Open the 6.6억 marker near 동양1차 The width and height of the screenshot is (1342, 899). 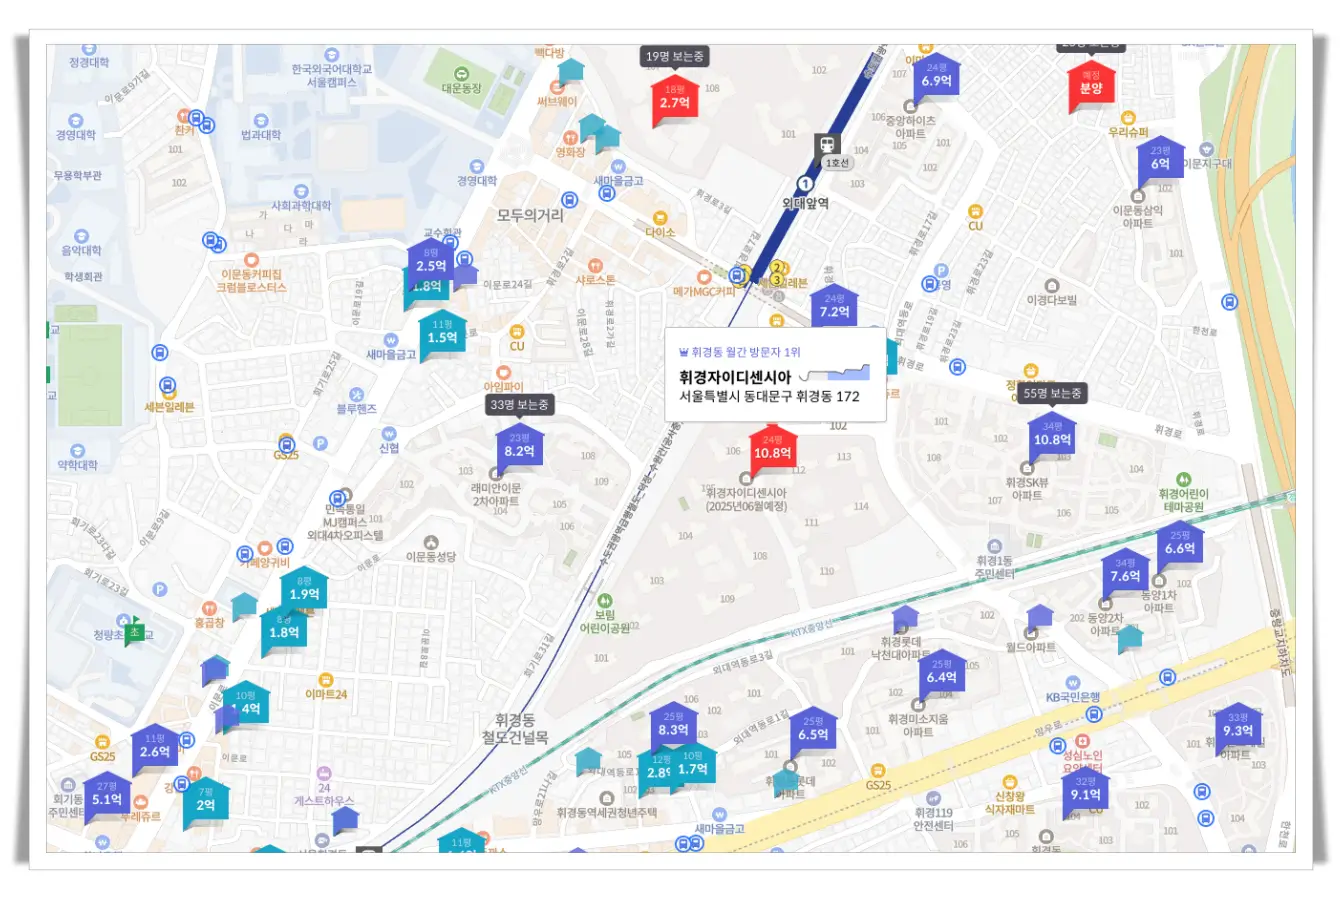(x=1180, y=546)
